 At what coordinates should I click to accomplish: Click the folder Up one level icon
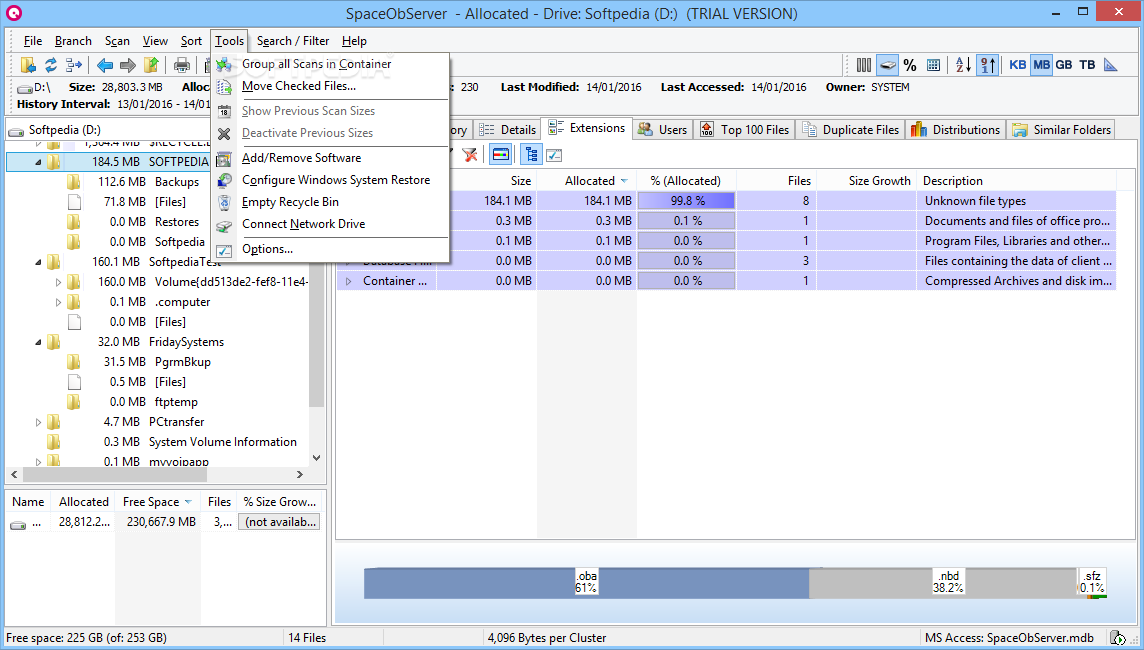(x=151, y=65)
